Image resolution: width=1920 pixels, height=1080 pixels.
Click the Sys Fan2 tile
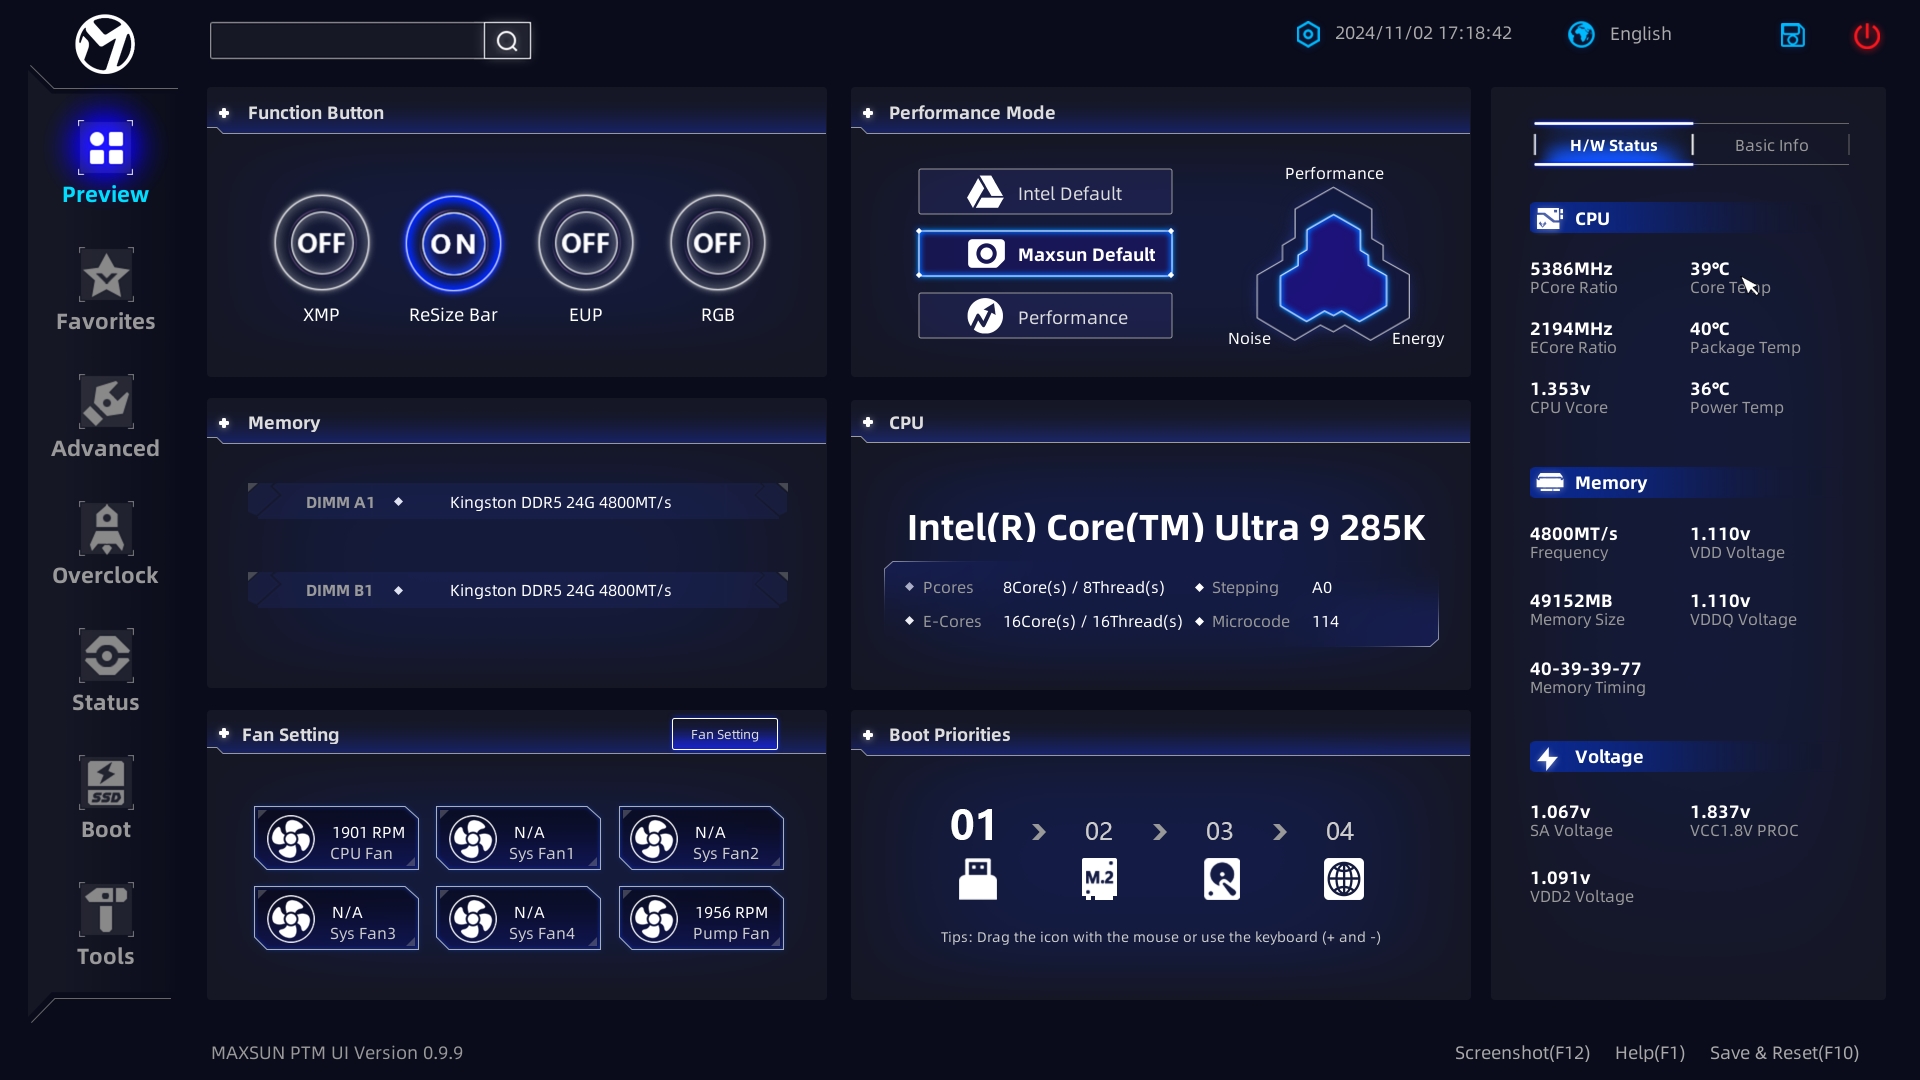click(x=701, y=838)
